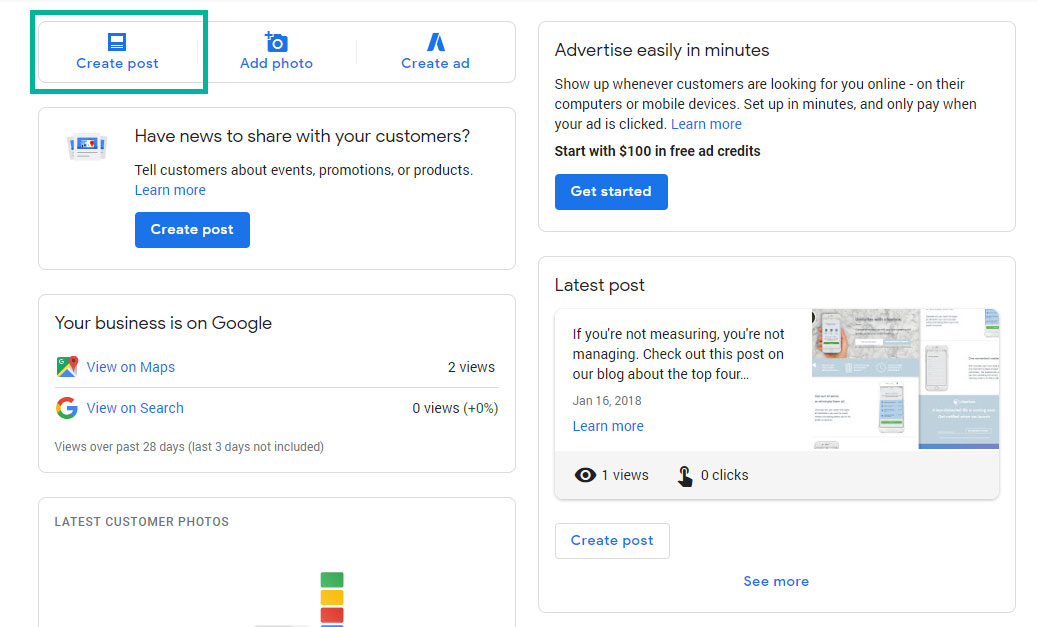Image resolution: width=1038 pixels, height=627 pixels.
Task: Select View on Maps
Action: tap(130, 366)
